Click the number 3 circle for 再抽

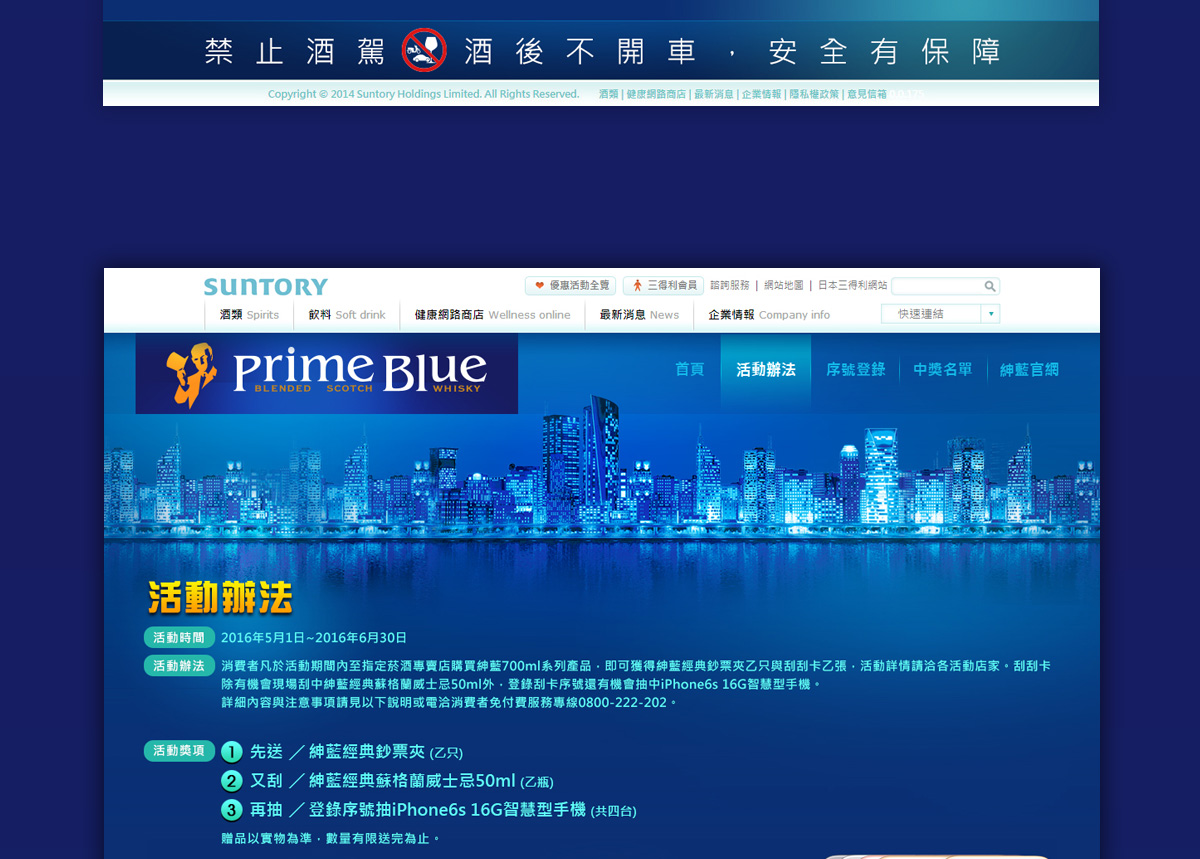point(232,810)
